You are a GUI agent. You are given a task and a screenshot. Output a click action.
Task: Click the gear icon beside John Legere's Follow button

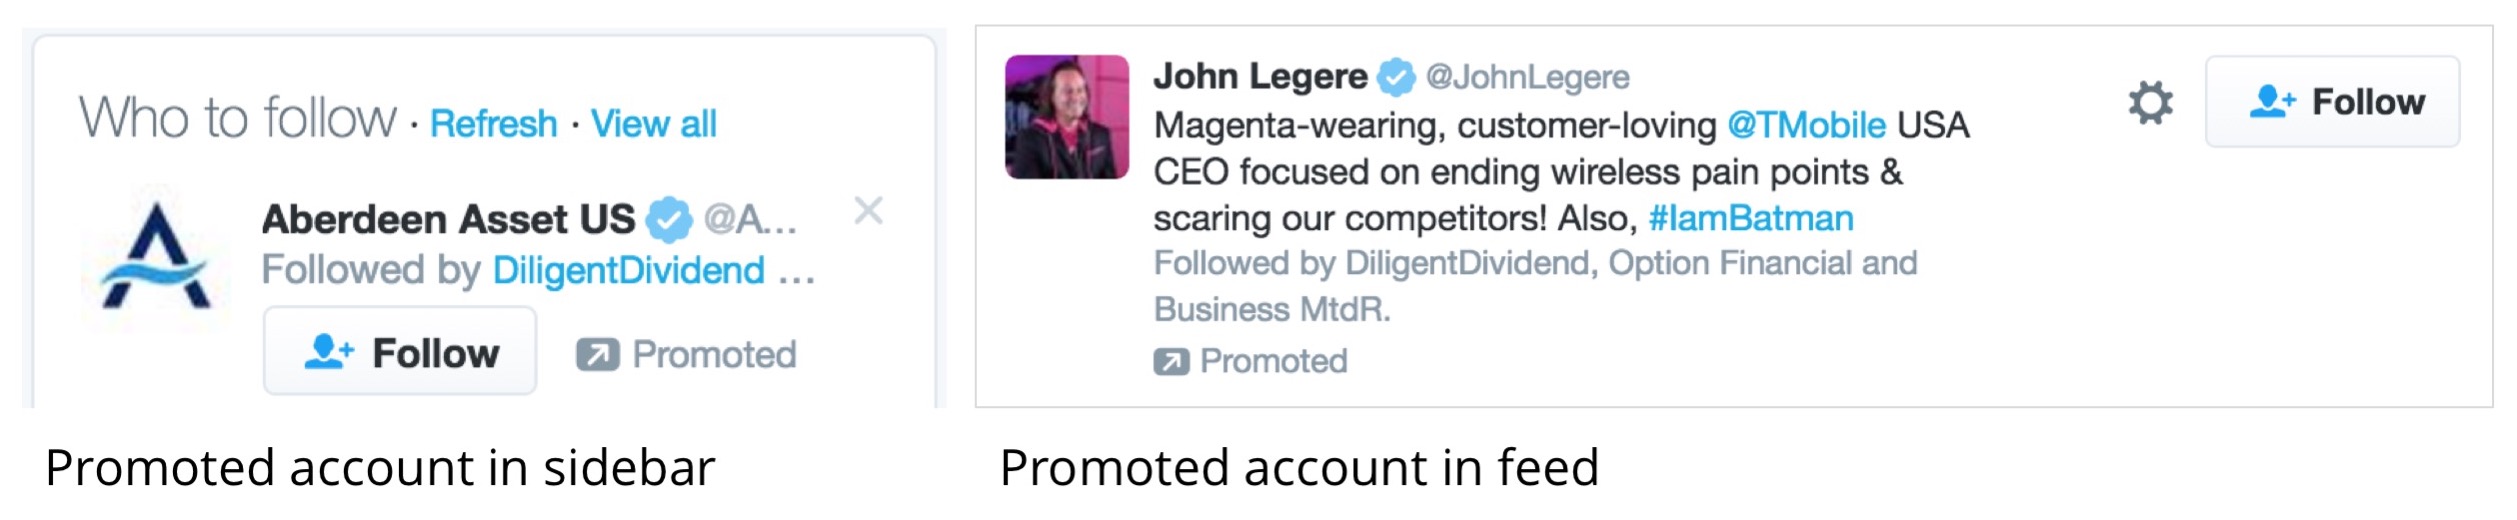click(2150, 102)
